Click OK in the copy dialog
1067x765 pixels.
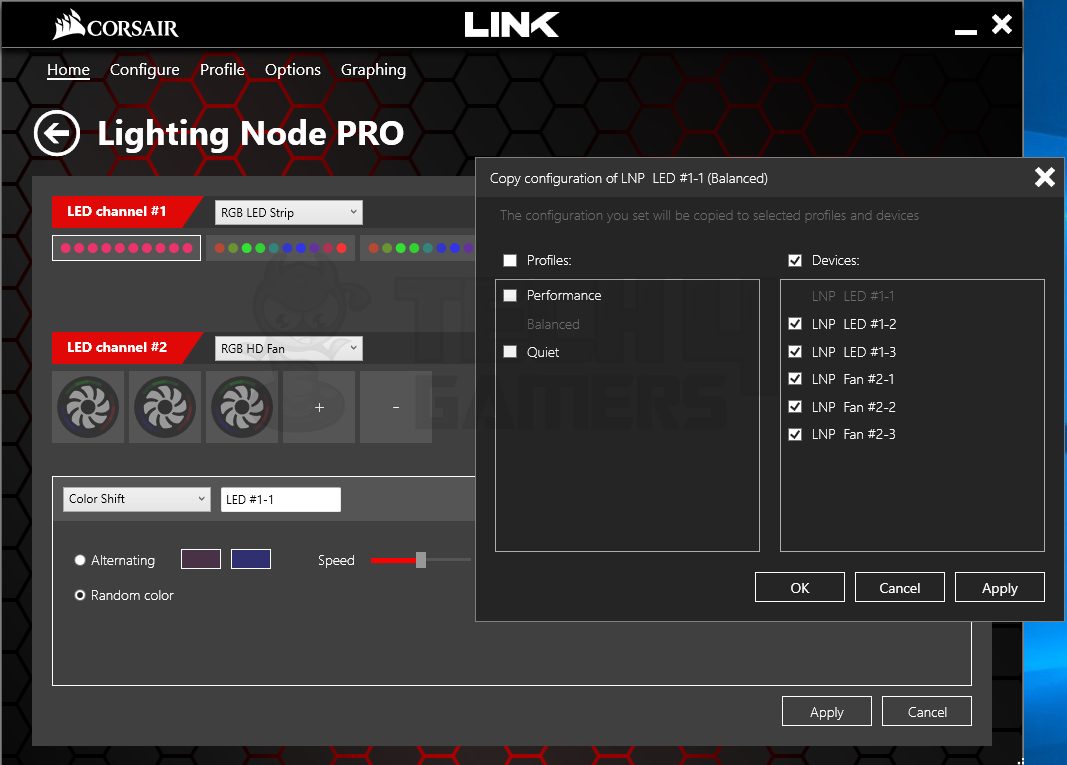(x=800, y=587)
